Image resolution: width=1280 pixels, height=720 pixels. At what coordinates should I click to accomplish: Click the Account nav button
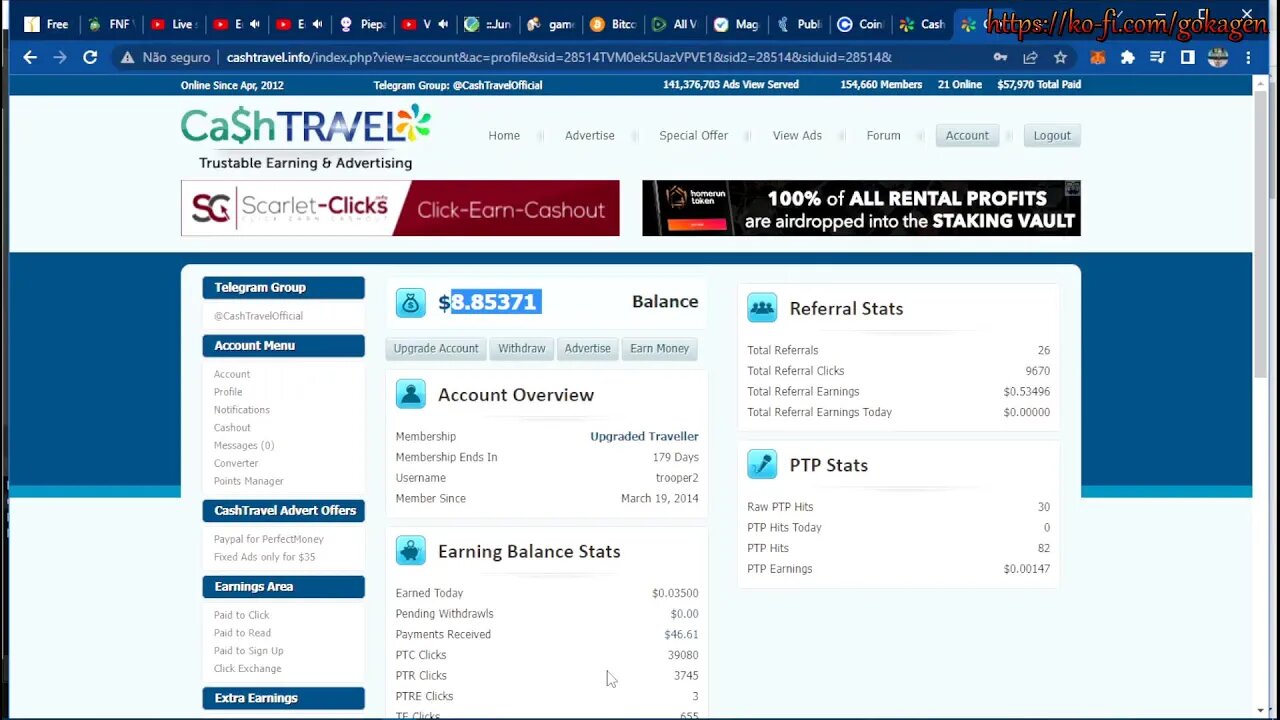coord(967,136)
